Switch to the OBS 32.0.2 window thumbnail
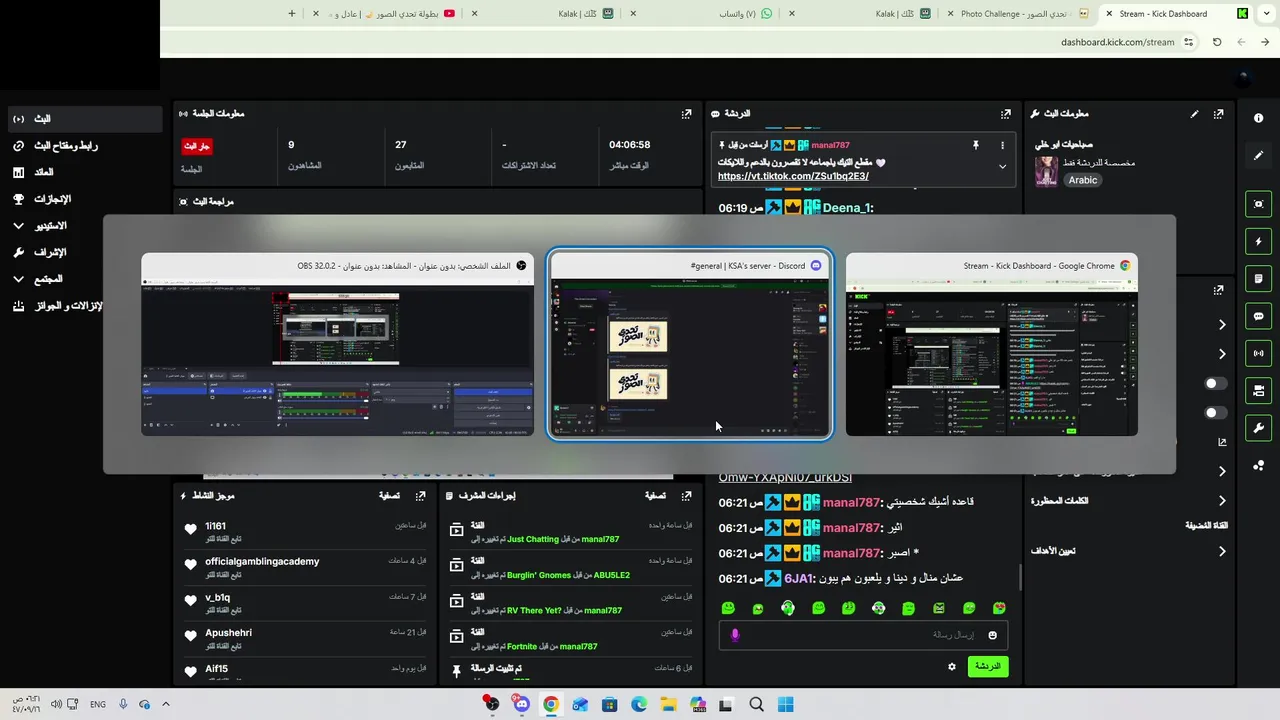This screenshot has width=1280, height=720. tap(337, 345)
